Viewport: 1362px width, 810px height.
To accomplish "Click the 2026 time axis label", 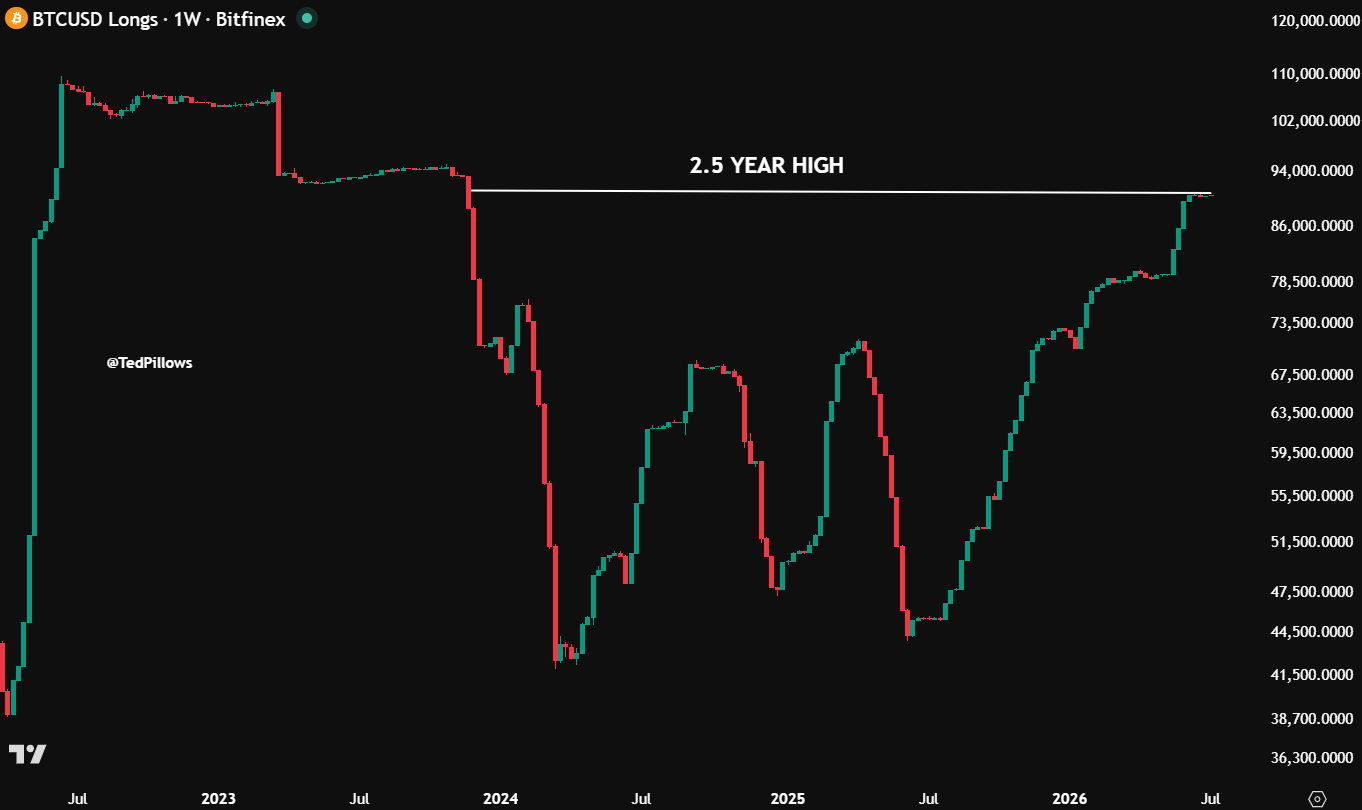I will 1070,799.
